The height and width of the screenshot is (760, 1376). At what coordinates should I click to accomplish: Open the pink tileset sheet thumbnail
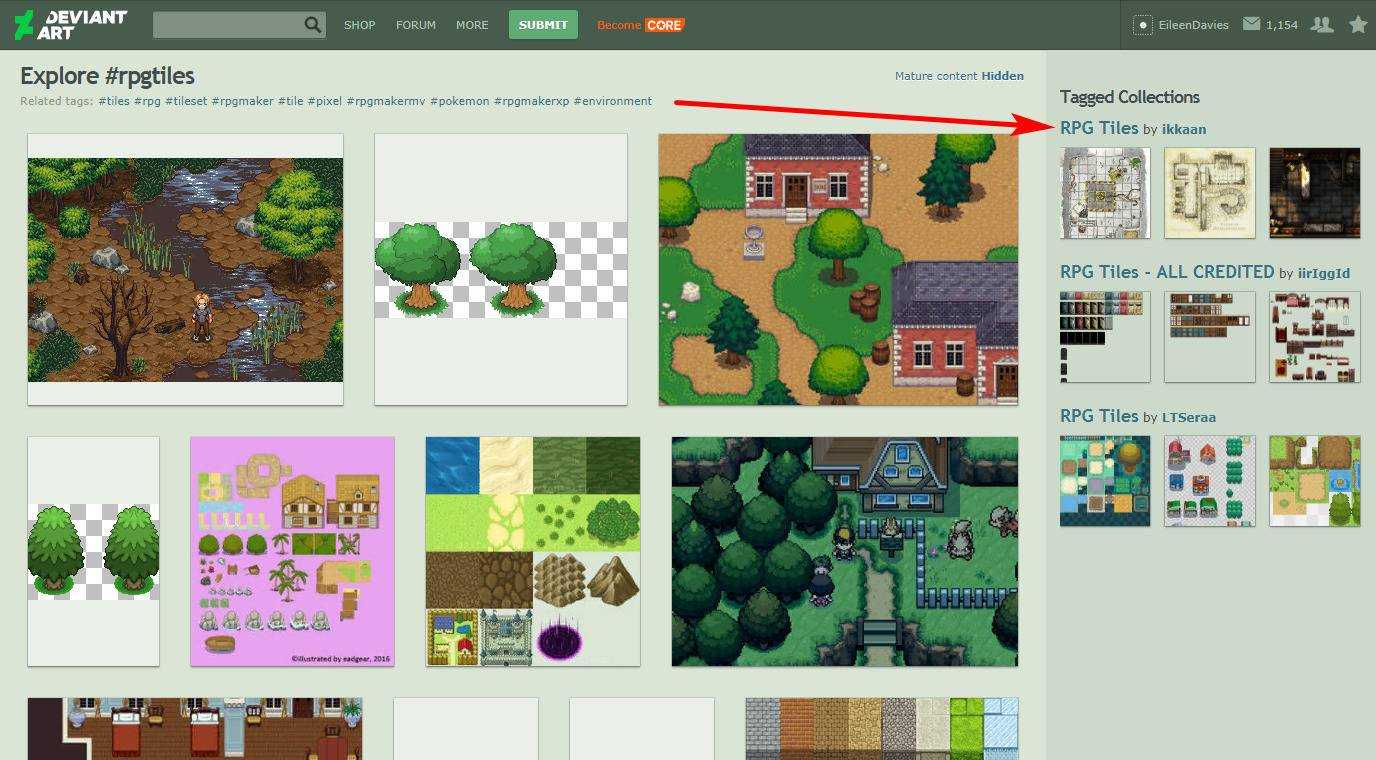292,551
